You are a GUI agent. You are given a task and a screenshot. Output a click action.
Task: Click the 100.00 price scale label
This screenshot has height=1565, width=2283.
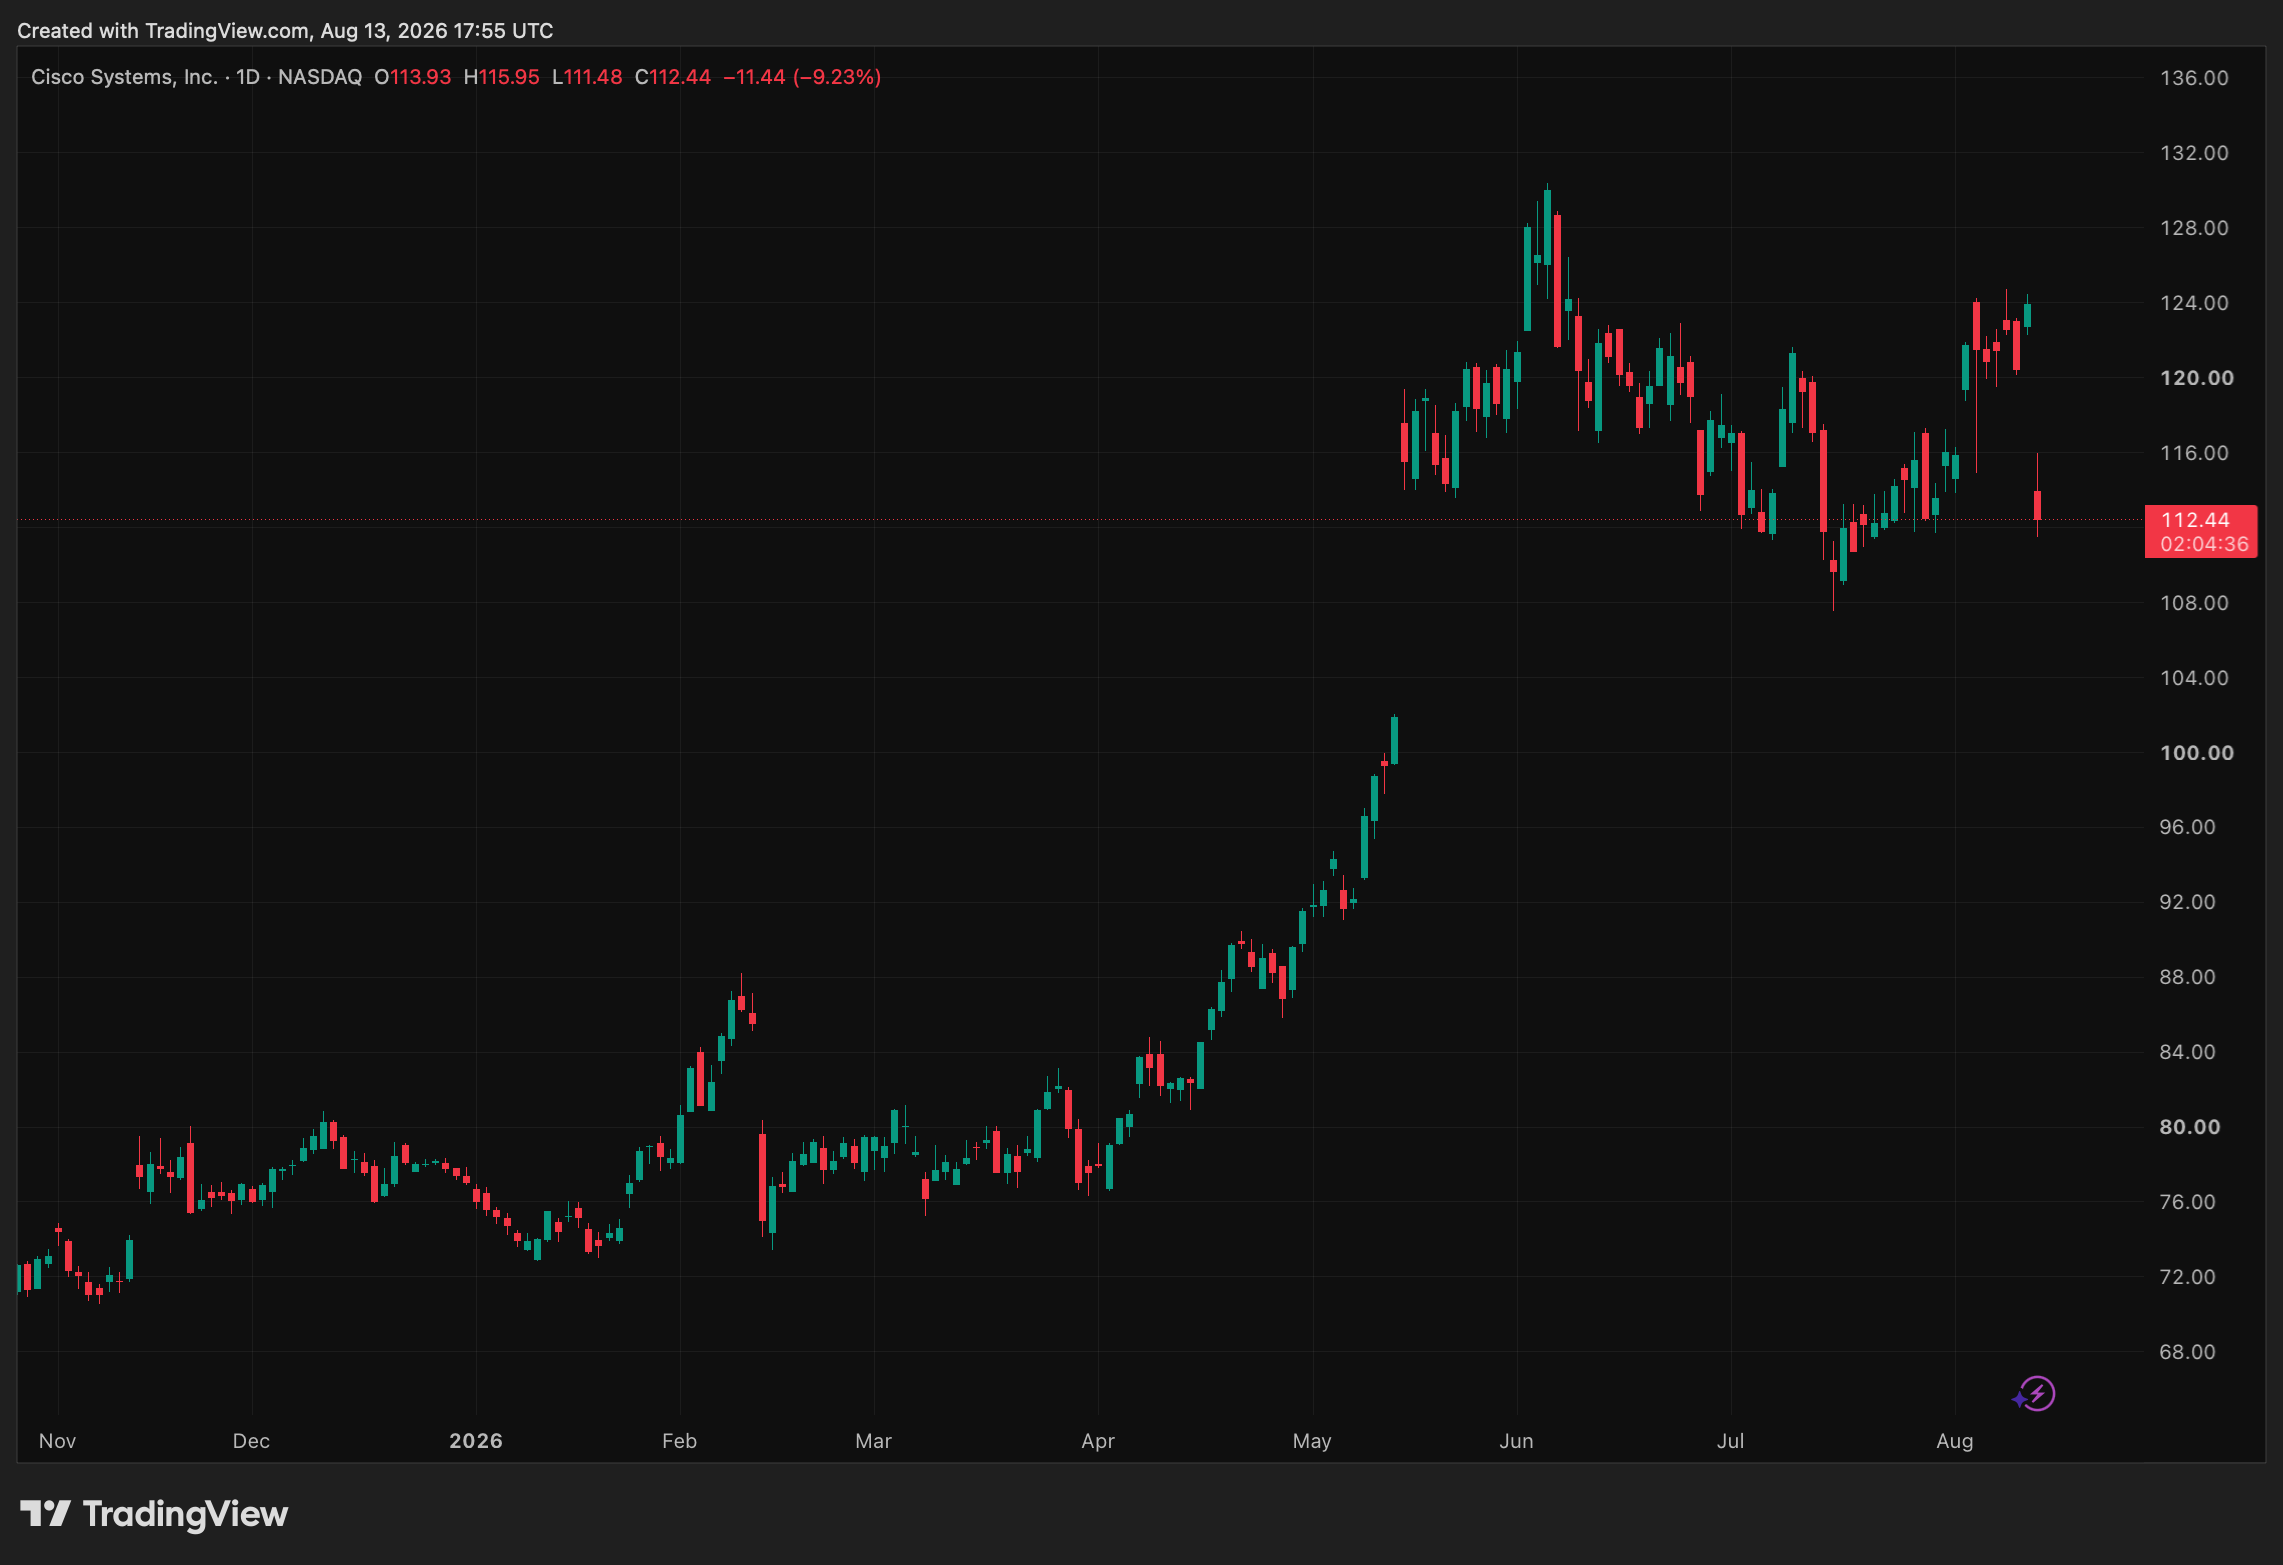coord(2197,753)
